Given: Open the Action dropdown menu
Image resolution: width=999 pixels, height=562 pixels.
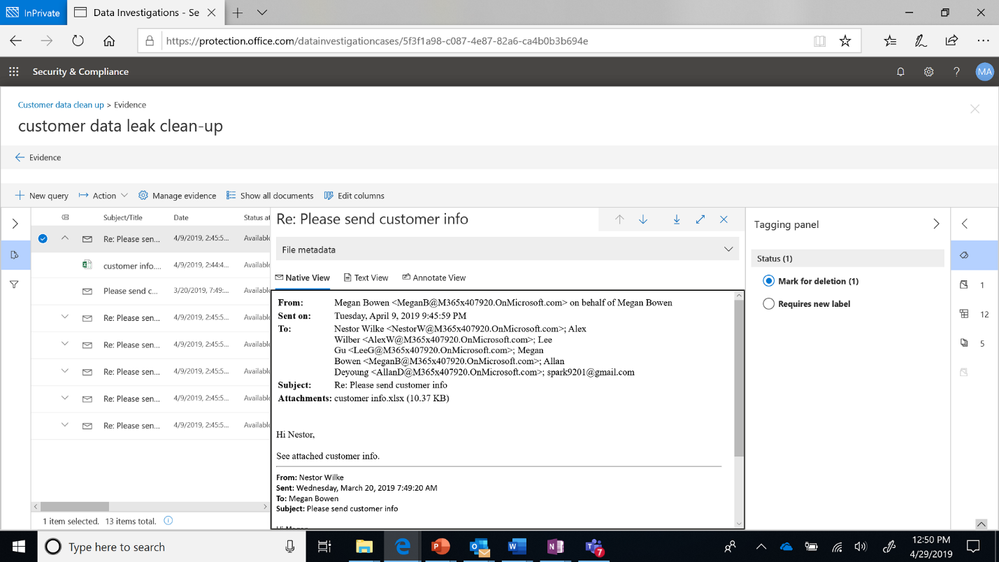Looking at the screenshot, I should click(103, 196).
